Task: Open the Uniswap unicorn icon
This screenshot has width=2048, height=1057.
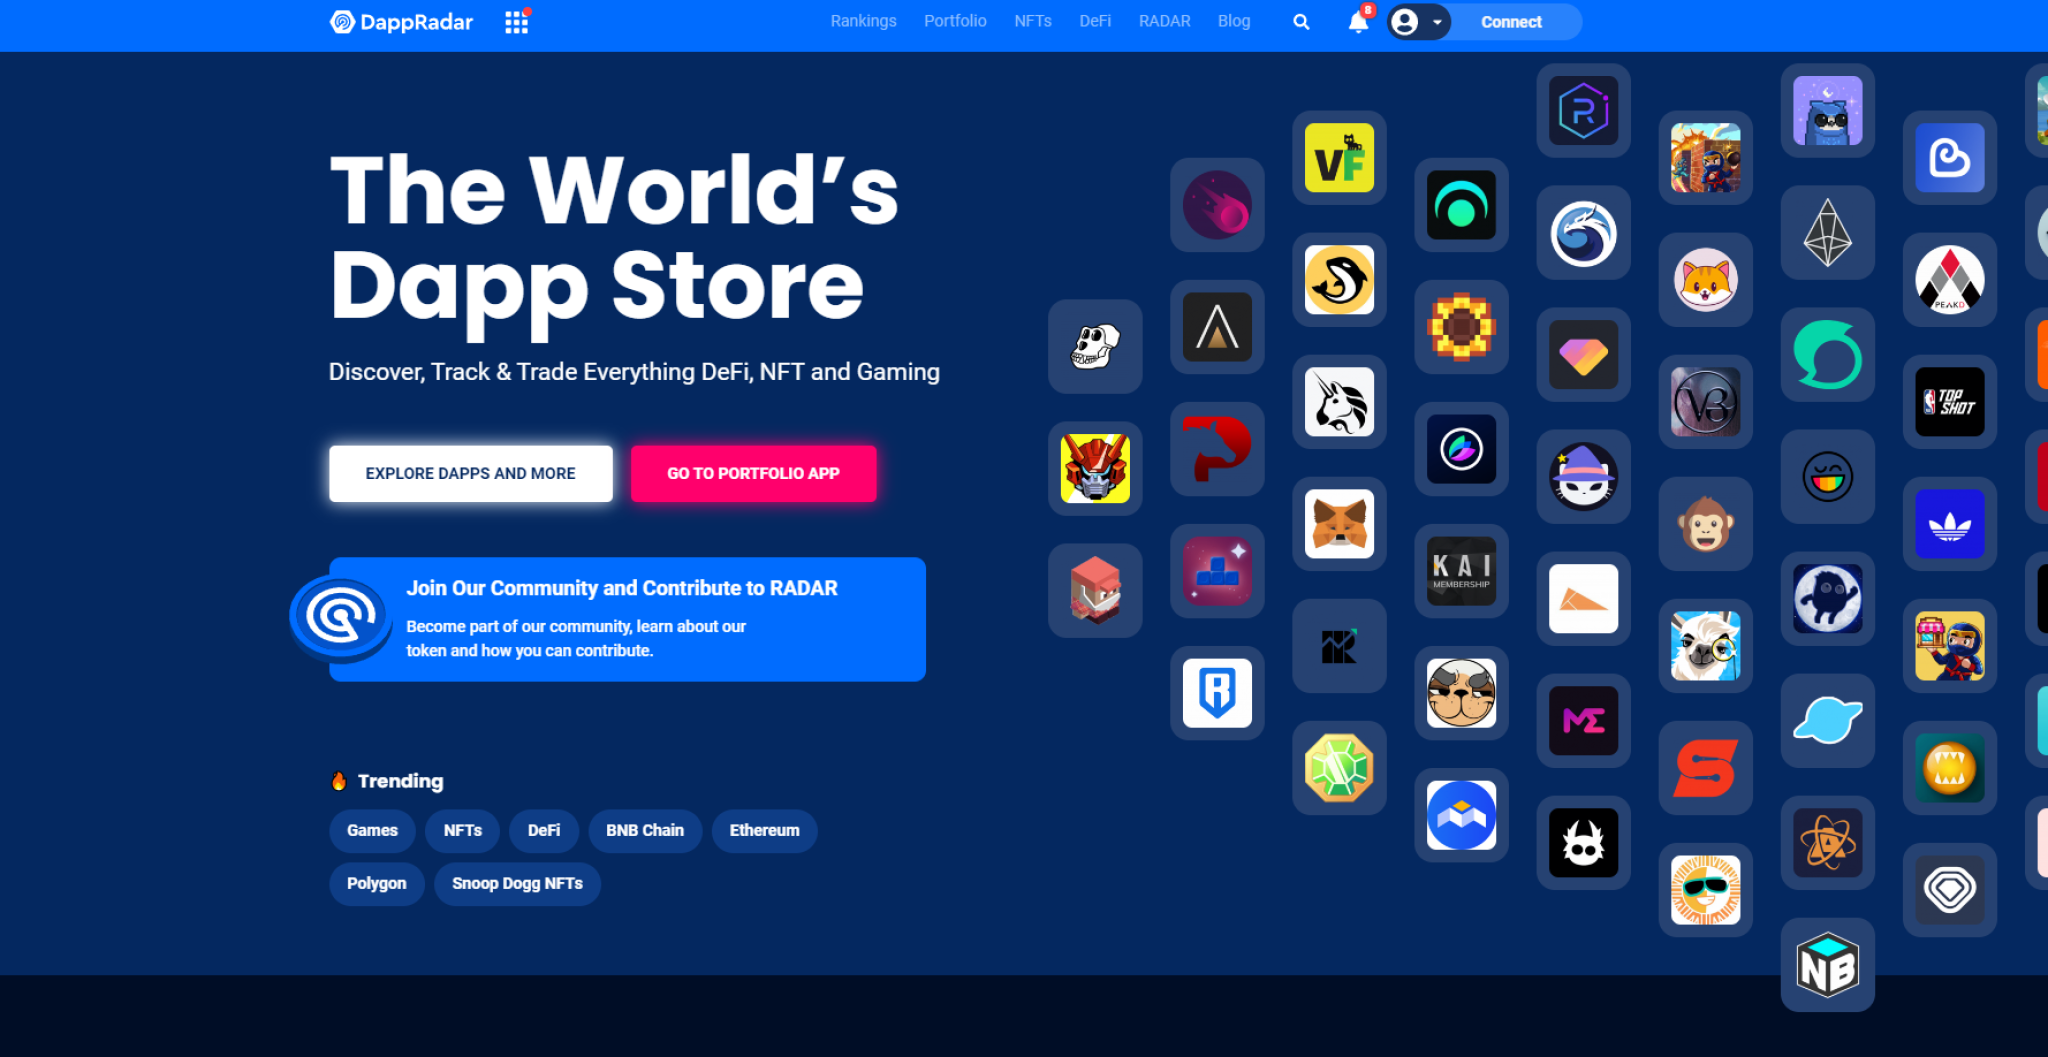Action: 1339,402
